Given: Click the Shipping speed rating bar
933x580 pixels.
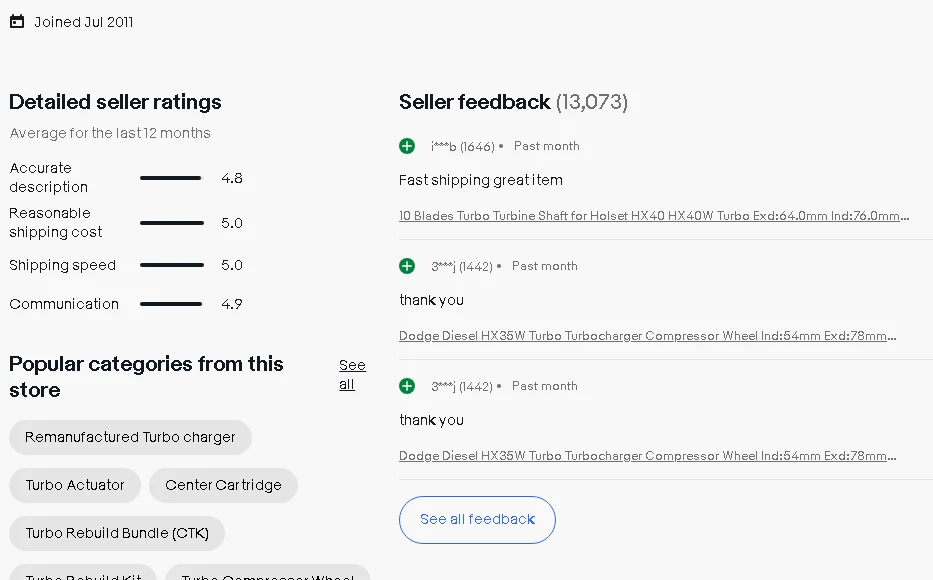Looking at the screenshot, I should pyautogui.click(x=171, y=265).
